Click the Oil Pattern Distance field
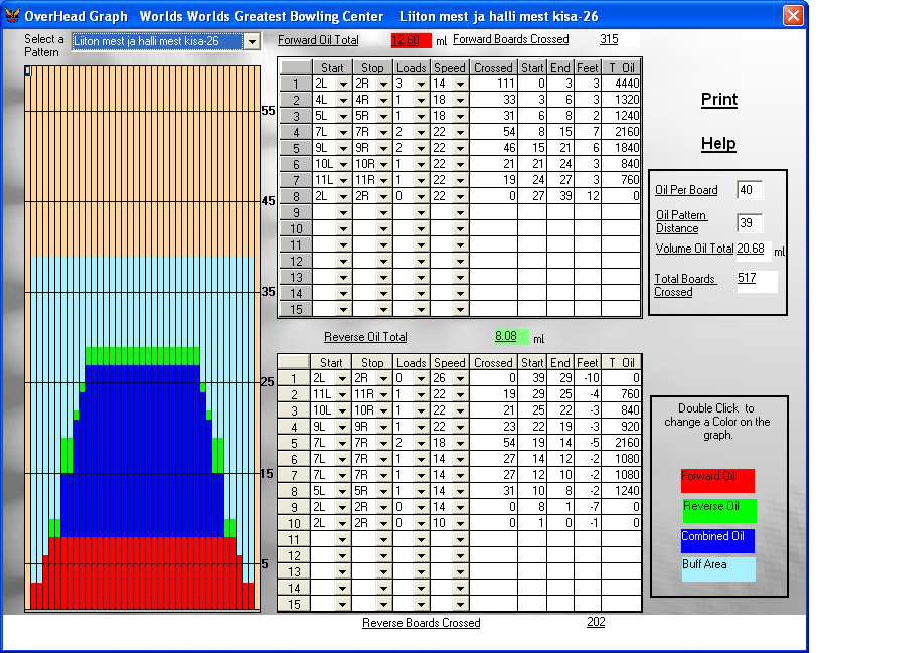Viewport: 924px width, 653px height. (x=749, y=223)
